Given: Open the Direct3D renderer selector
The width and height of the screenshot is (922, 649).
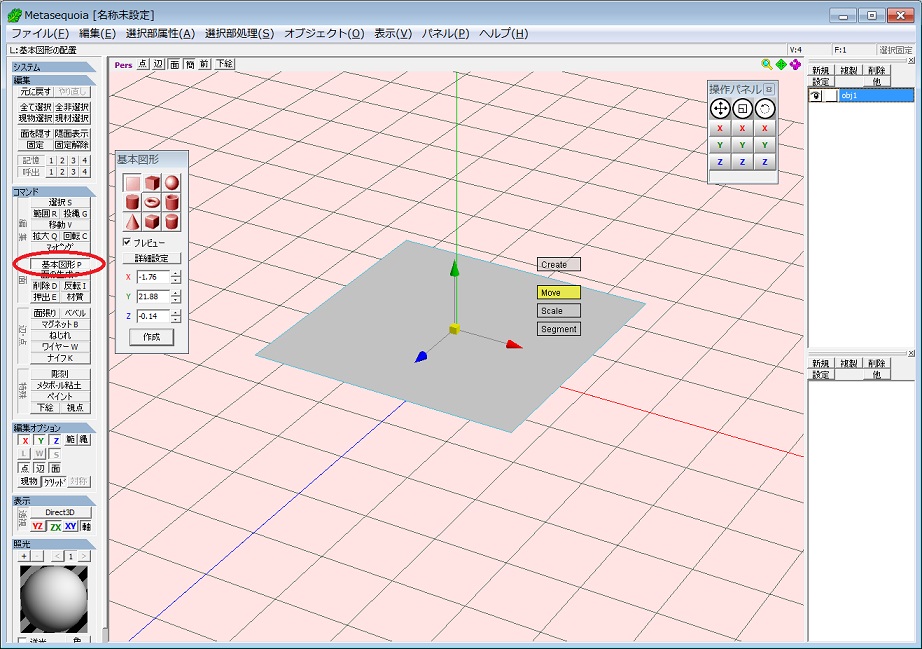Looking at the screenshot, I should [62, 512].
